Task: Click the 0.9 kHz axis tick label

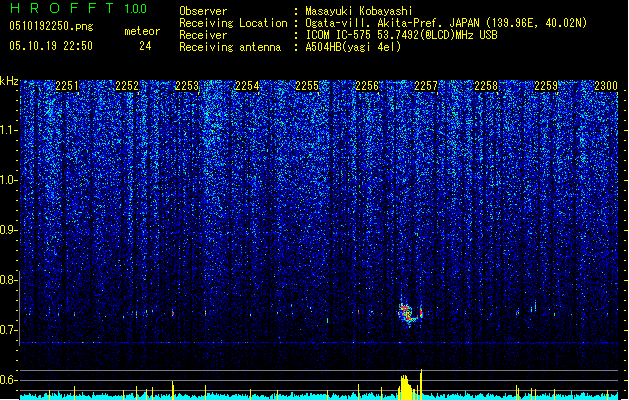Action: point(9,230)
